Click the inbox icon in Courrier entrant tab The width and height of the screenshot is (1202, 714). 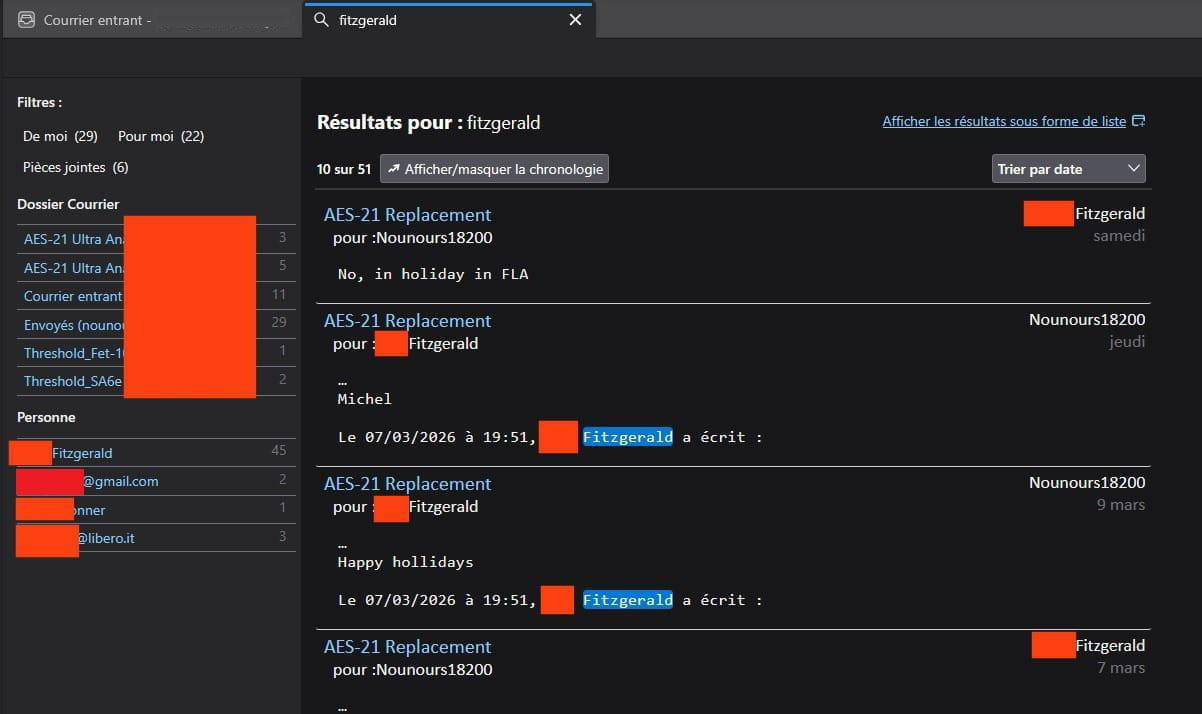coord(27,20)
